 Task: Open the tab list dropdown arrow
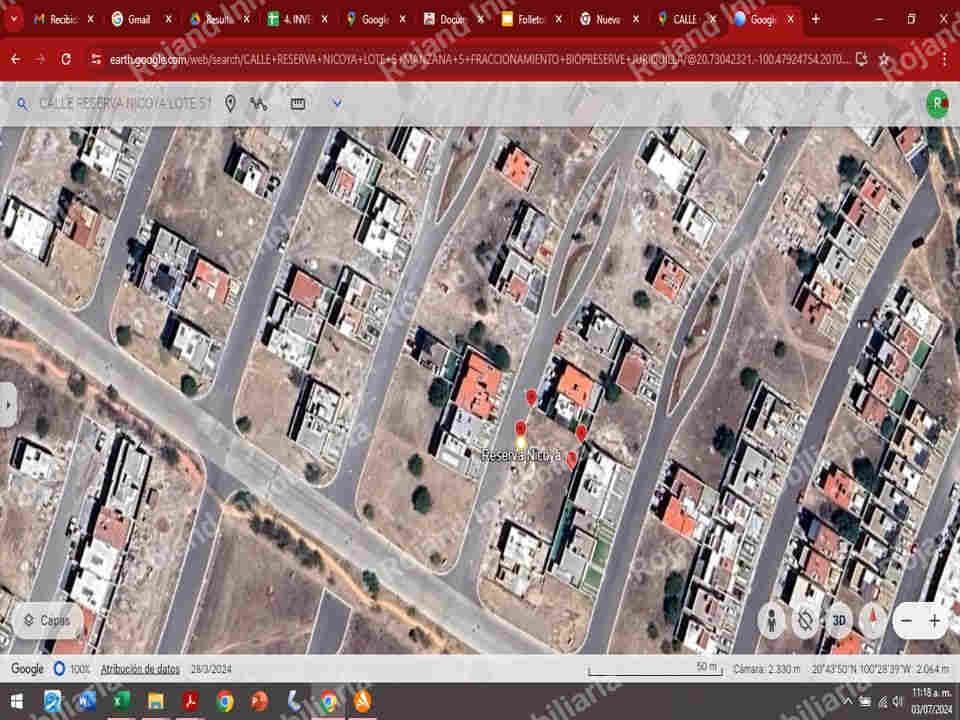tap(13, 19)
